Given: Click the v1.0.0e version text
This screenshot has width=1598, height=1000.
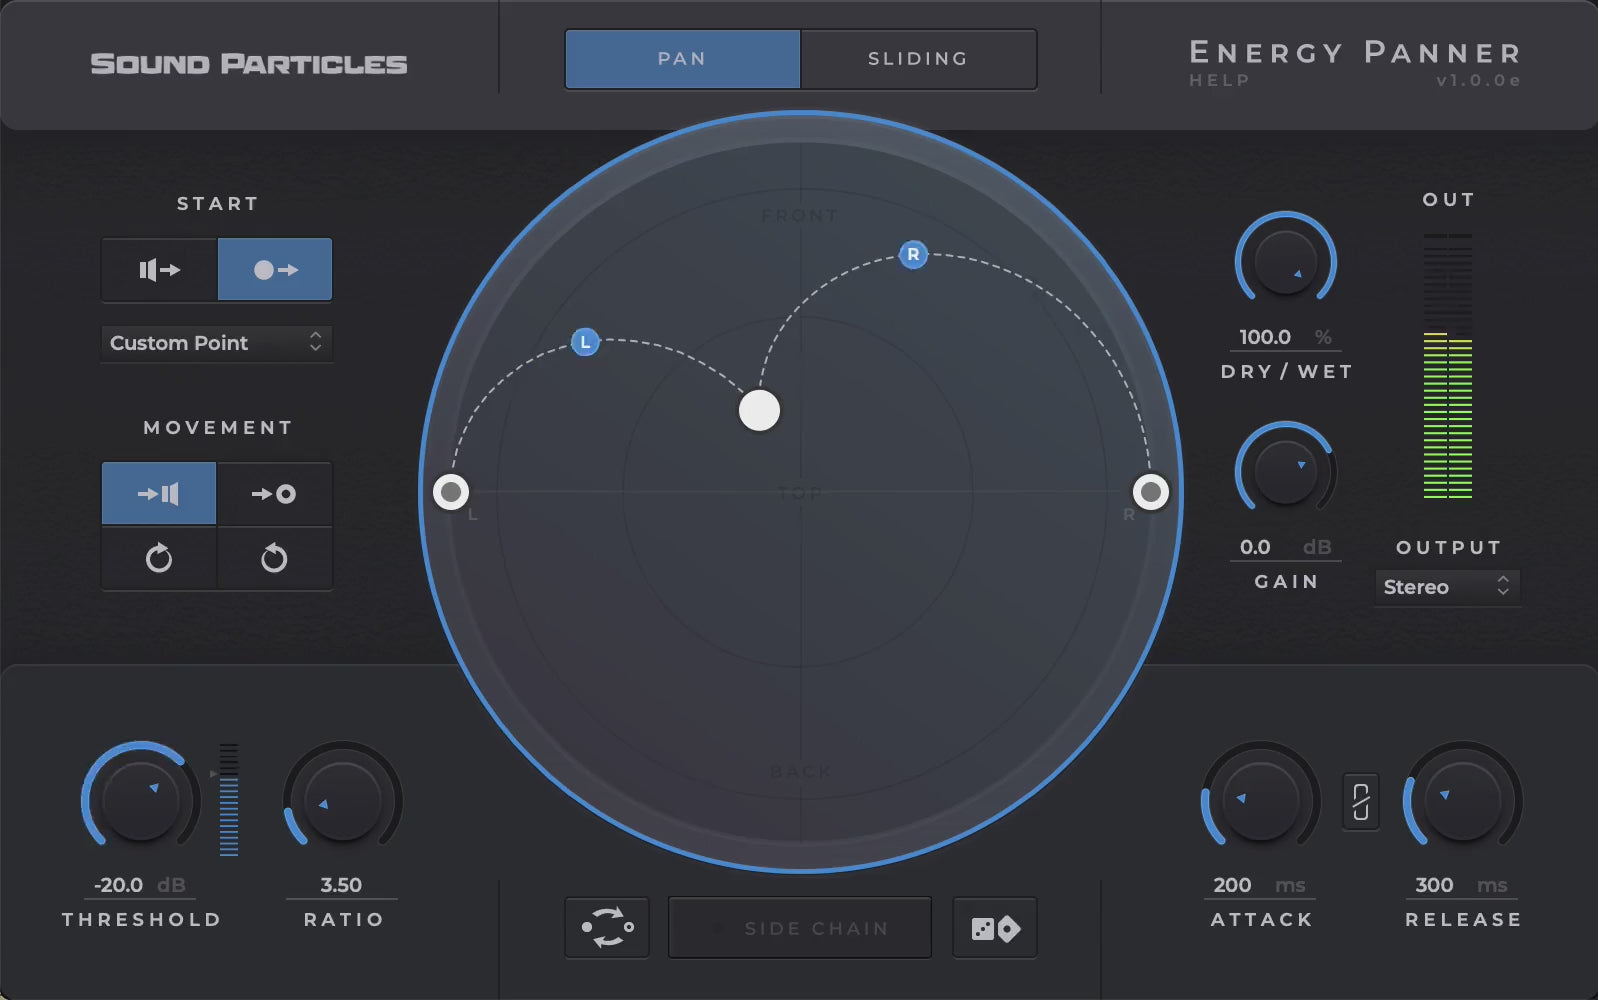Looking at the screenshot, I should (x=1478, y=80).
